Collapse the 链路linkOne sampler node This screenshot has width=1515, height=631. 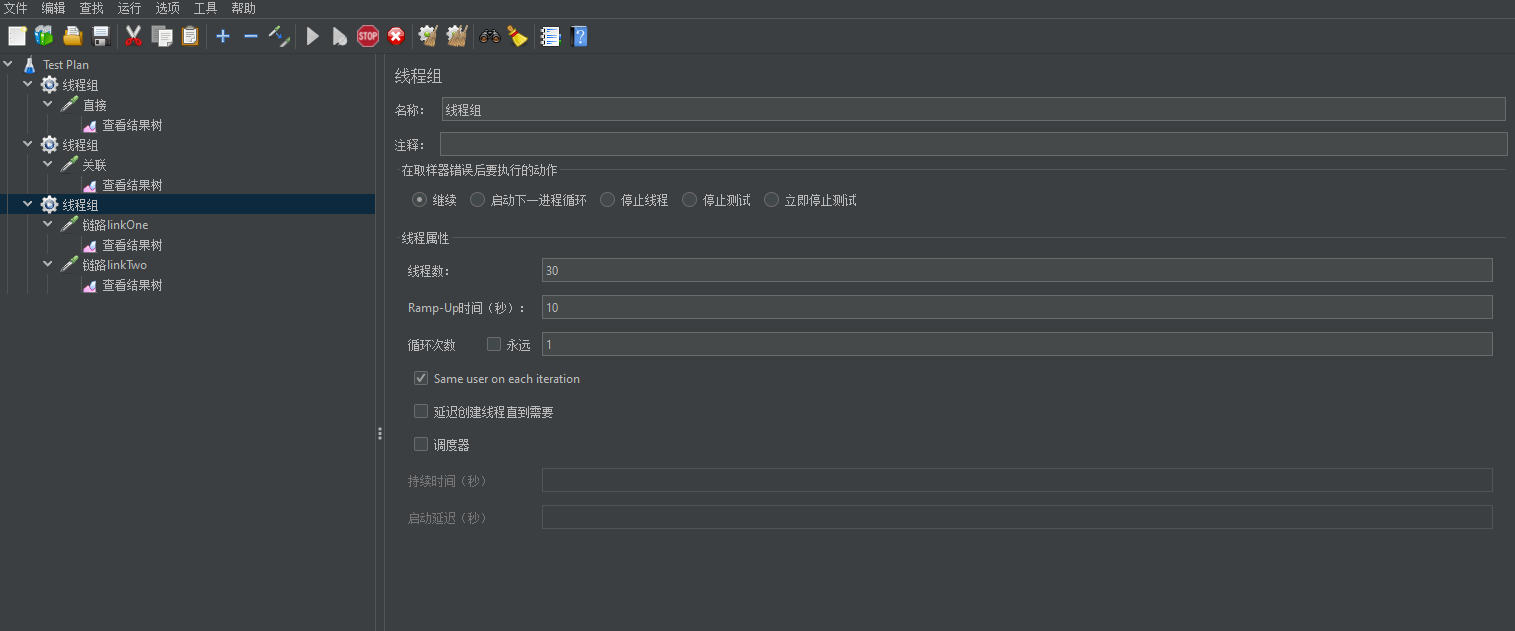(x=48, y=224)
